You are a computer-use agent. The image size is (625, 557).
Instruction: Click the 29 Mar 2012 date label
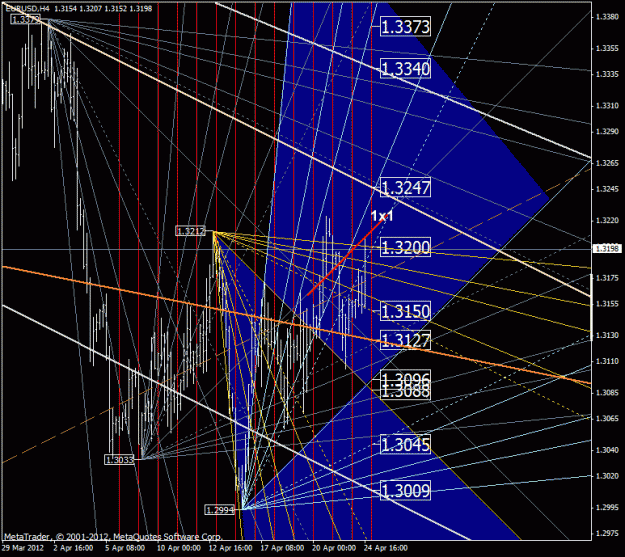[23, 548]
